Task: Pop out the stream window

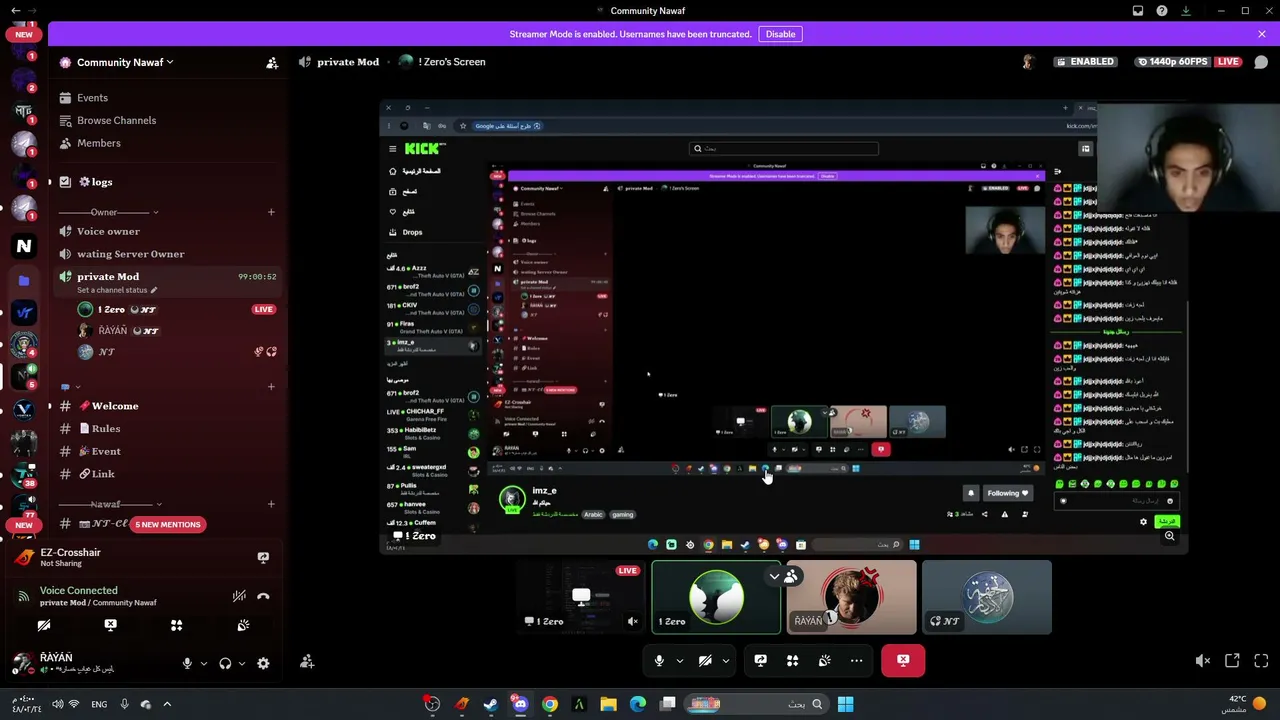Action: tap(1232, 661)
